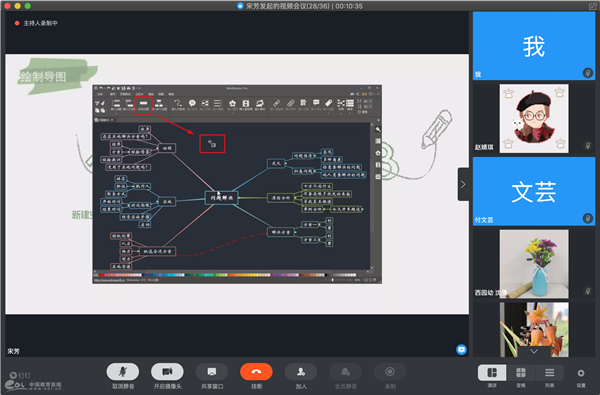Image resolution: width=600 pixels, height=395 pixels.
Task: Enter full screen from title bar corner icon
Action: point(592,6)
